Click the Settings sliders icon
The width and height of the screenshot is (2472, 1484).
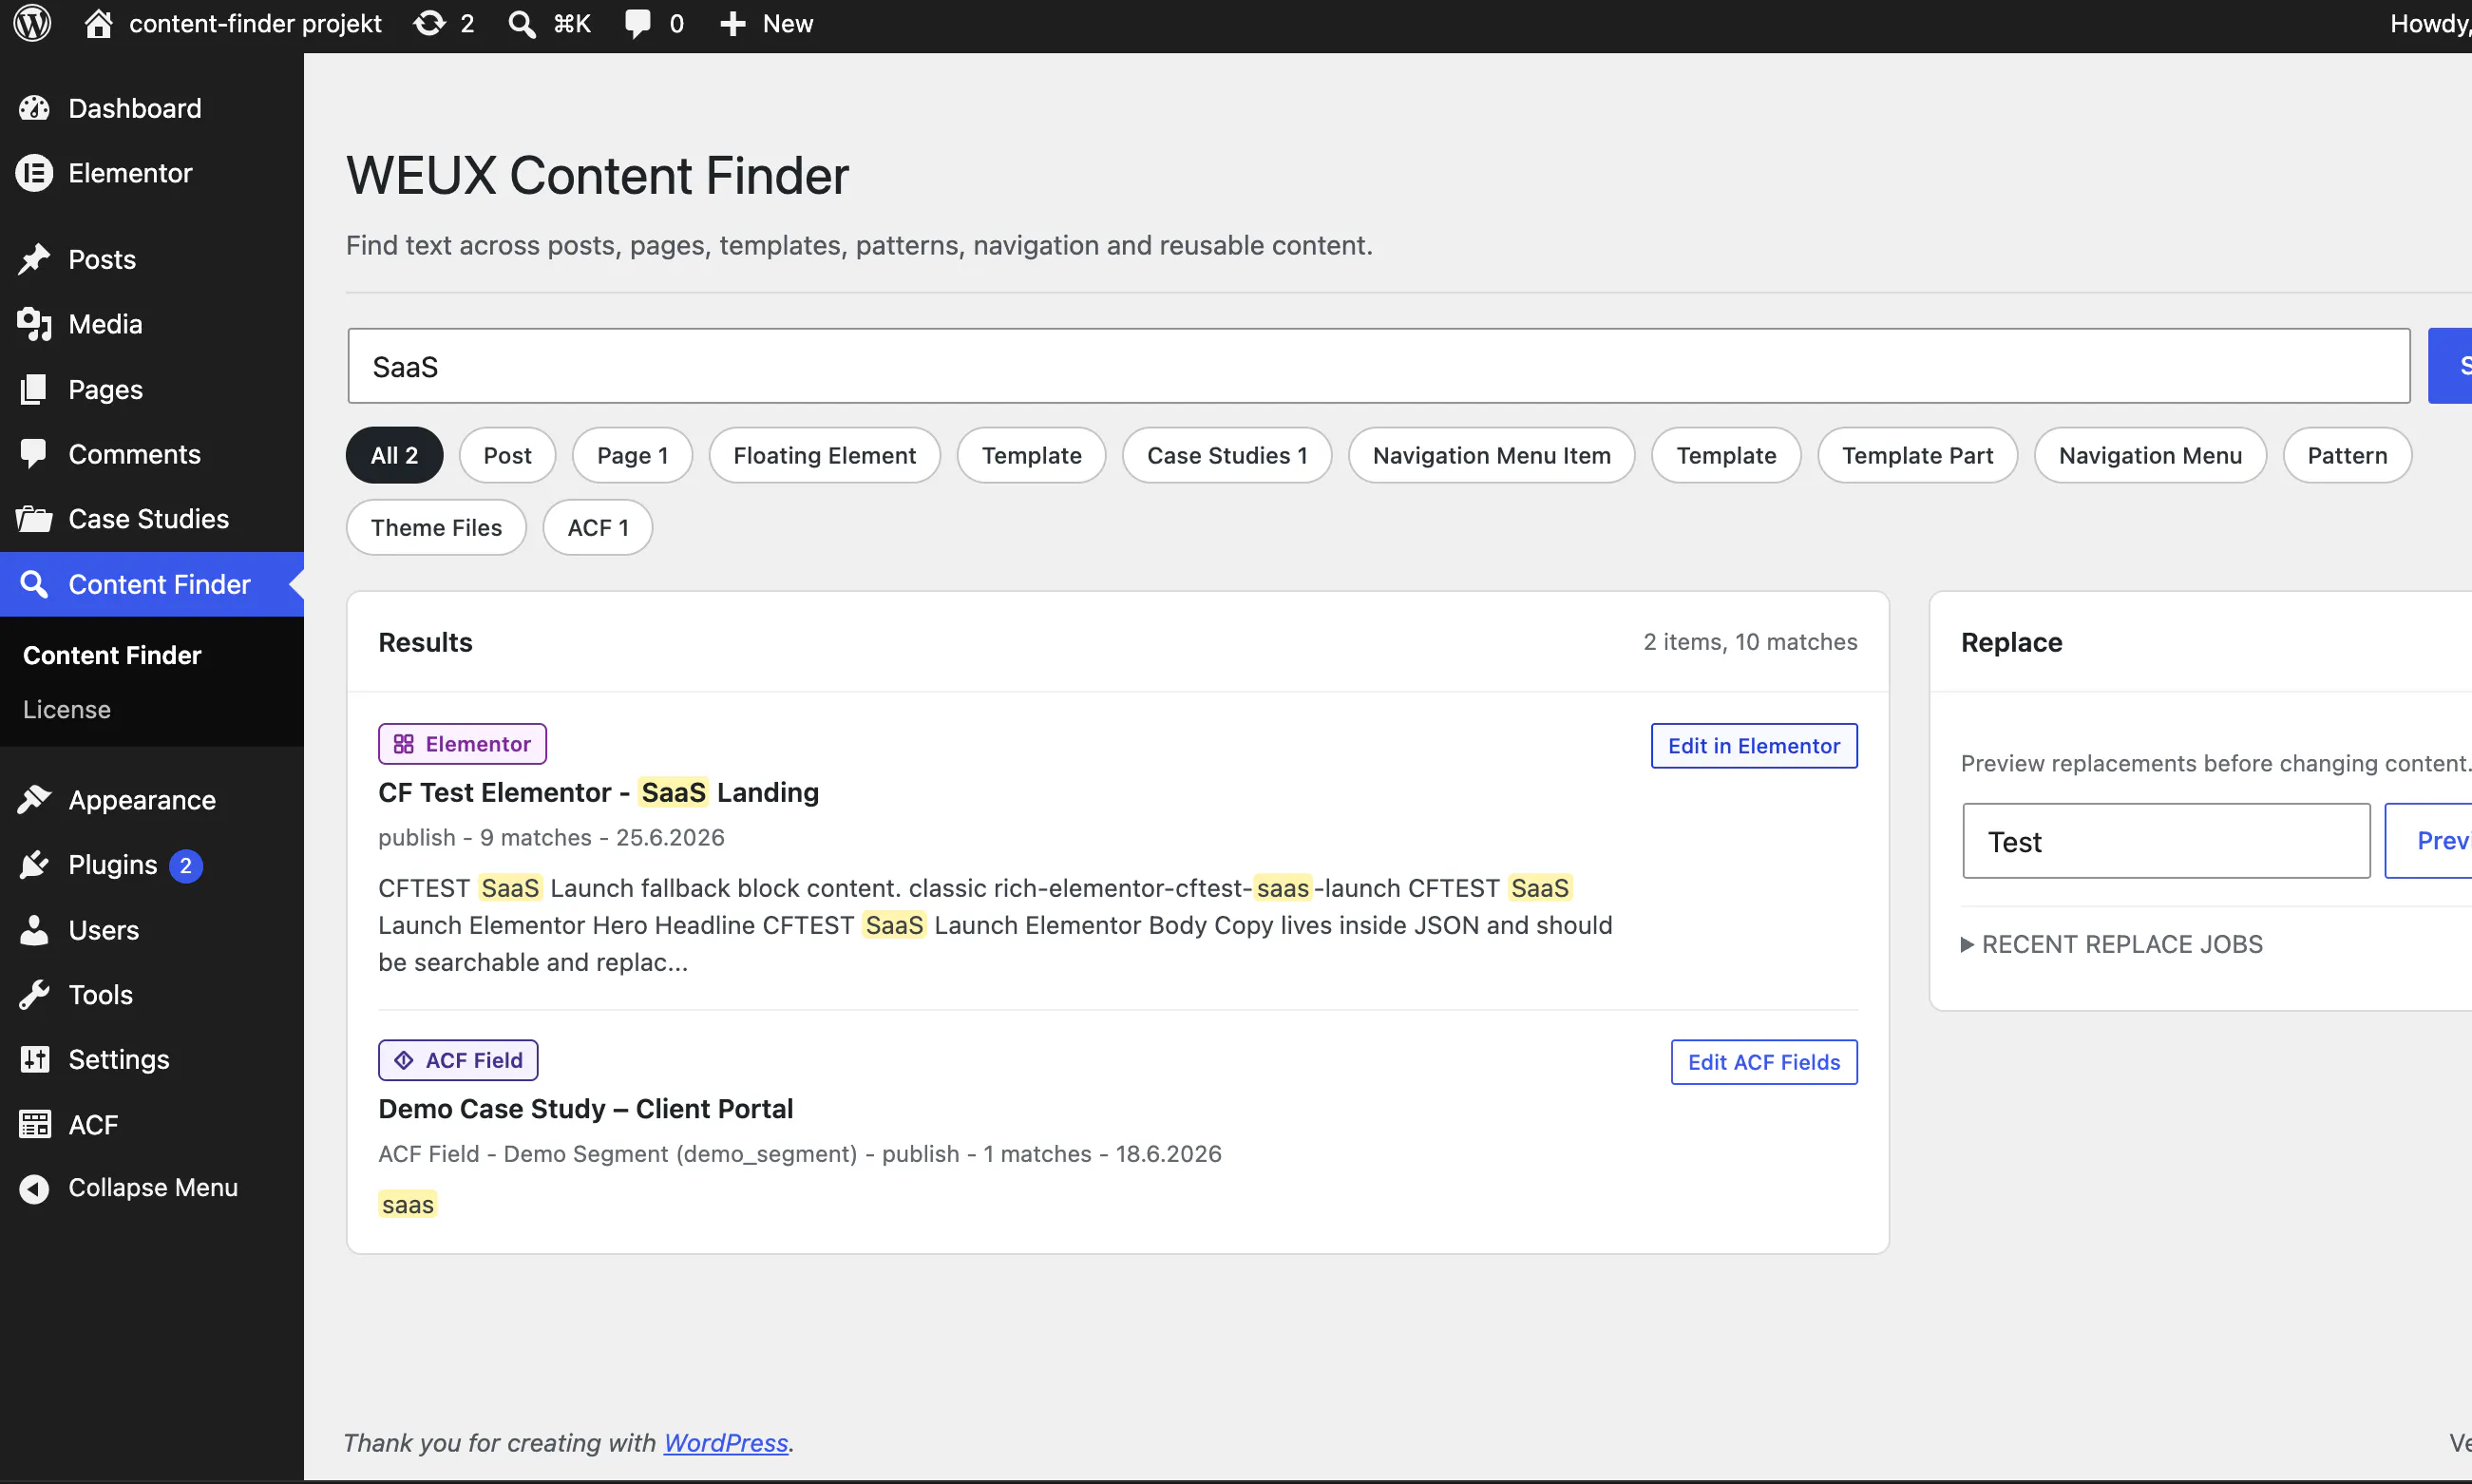(34, 1060)
